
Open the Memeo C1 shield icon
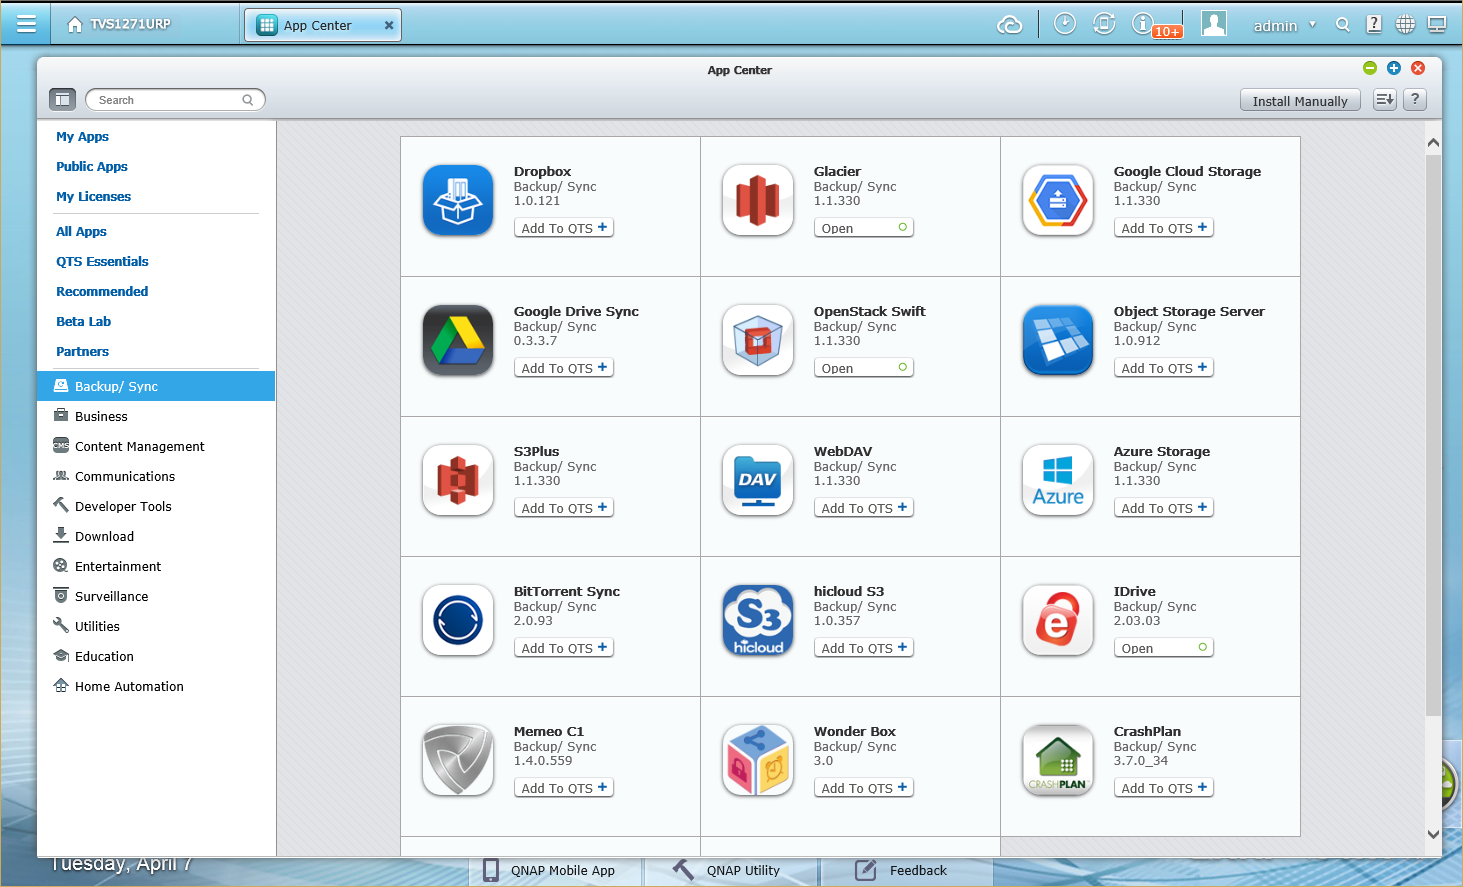(x=458, y=760)
